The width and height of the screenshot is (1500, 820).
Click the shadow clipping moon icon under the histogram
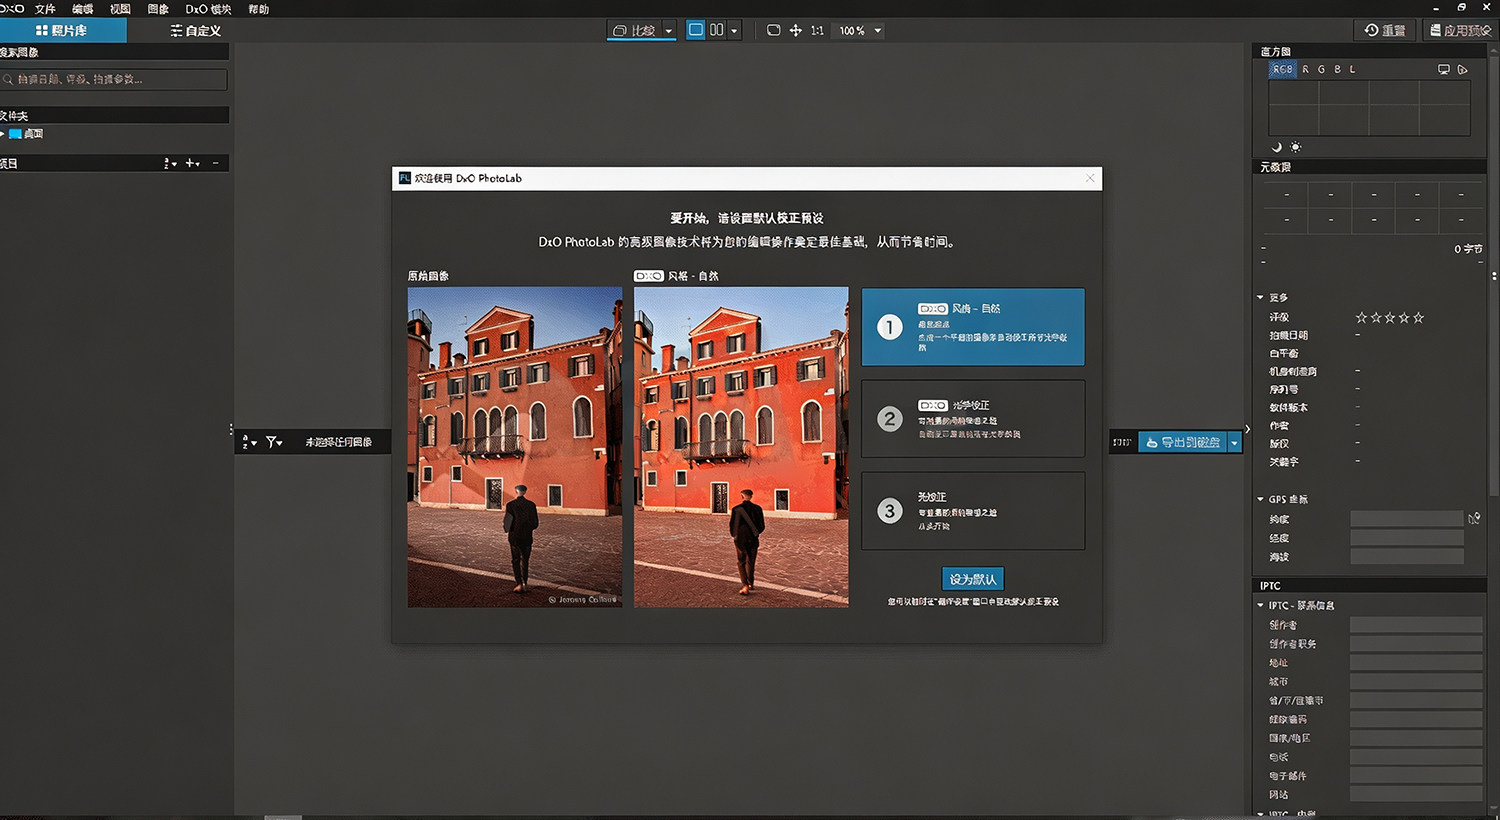(x=1276, y=147)
